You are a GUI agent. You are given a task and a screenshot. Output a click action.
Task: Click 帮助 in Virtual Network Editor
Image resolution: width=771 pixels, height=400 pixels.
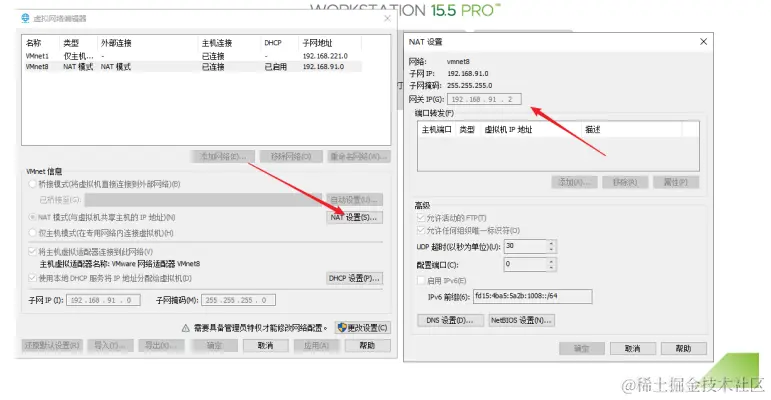tap(368, 345)
